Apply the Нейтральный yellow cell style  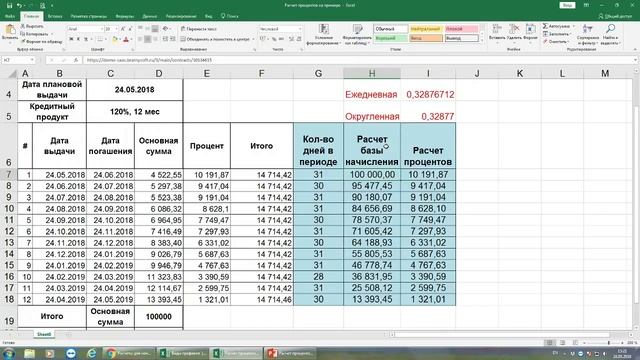click(x=425, y=29)
